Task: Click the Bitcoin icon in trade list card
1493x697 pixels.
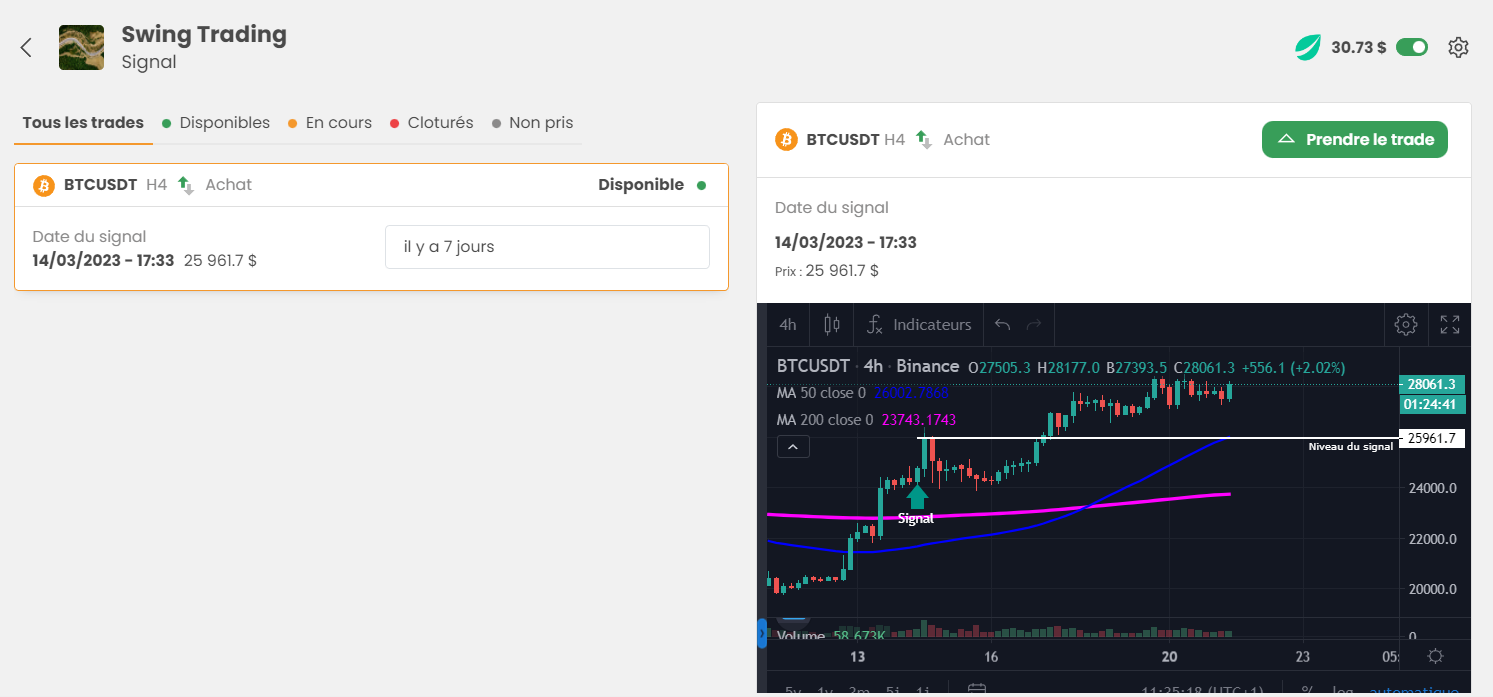Action: [x=44, y=185]
